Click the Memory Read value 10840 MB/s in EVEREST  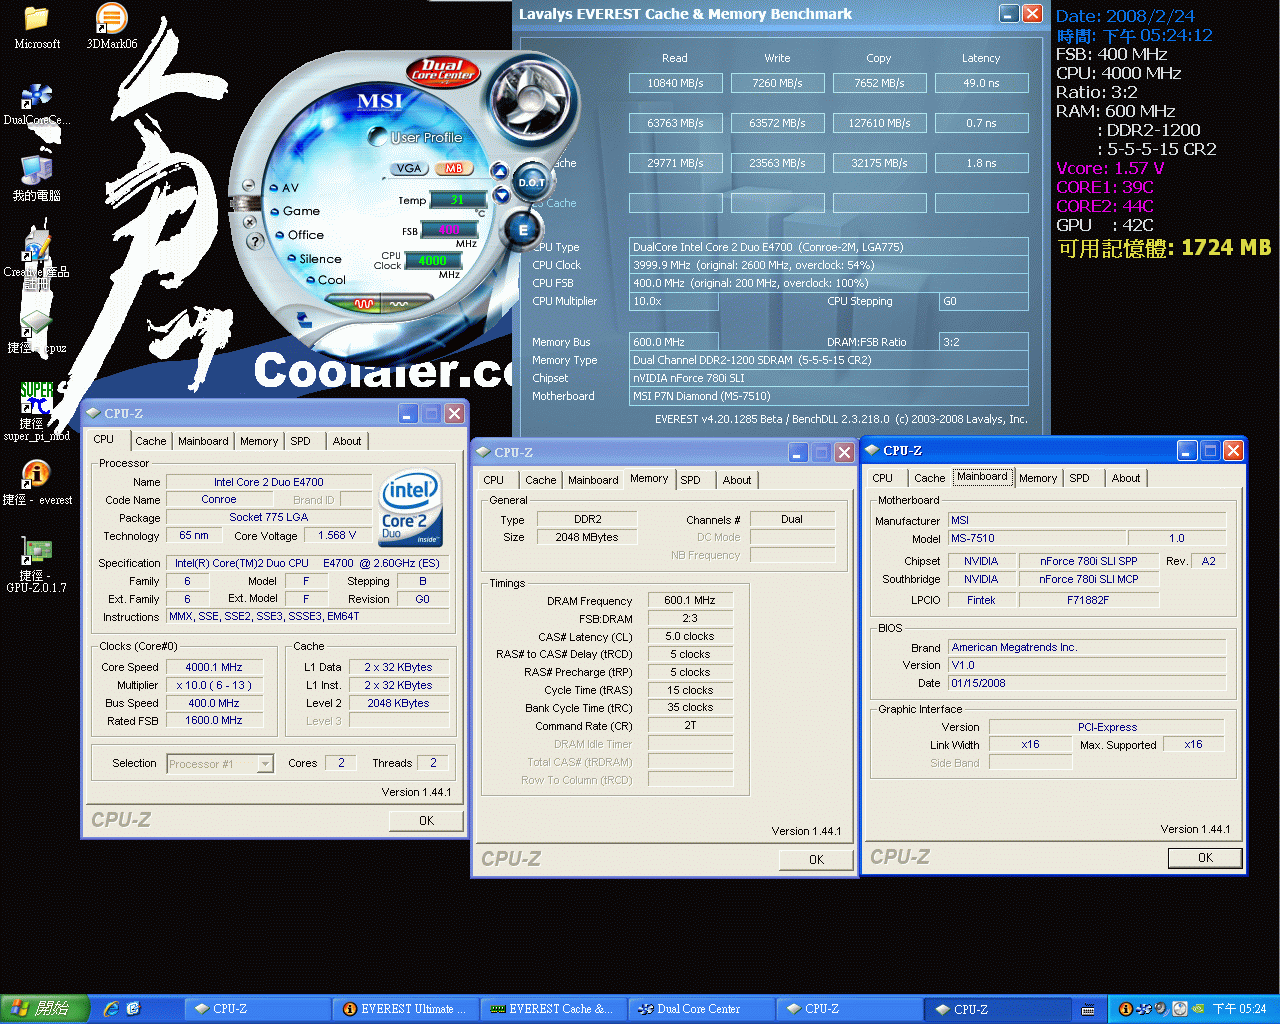coord(675,83)
